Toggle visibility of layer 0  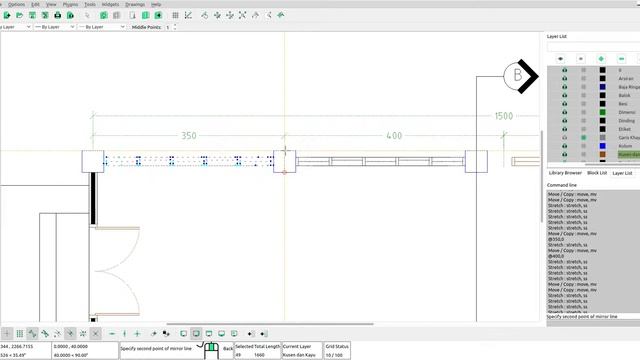[x=565, y=70]
